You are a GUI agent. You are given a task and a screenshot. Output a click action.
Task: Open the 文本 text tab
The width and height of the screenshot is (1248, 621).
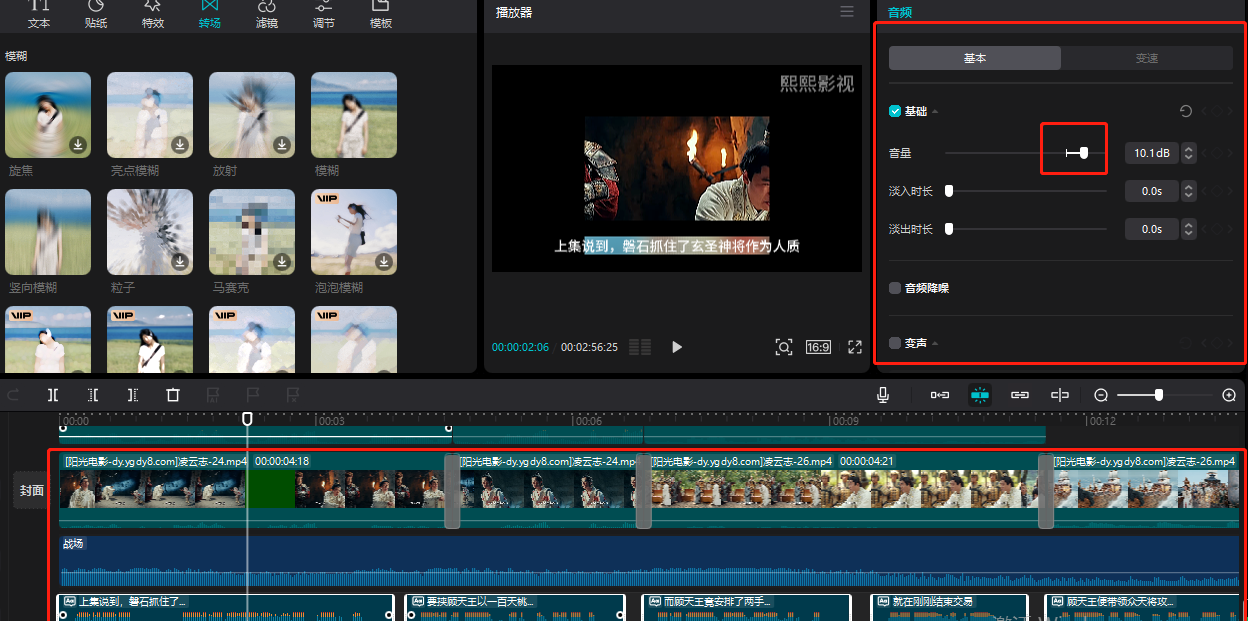click(39, 14)
